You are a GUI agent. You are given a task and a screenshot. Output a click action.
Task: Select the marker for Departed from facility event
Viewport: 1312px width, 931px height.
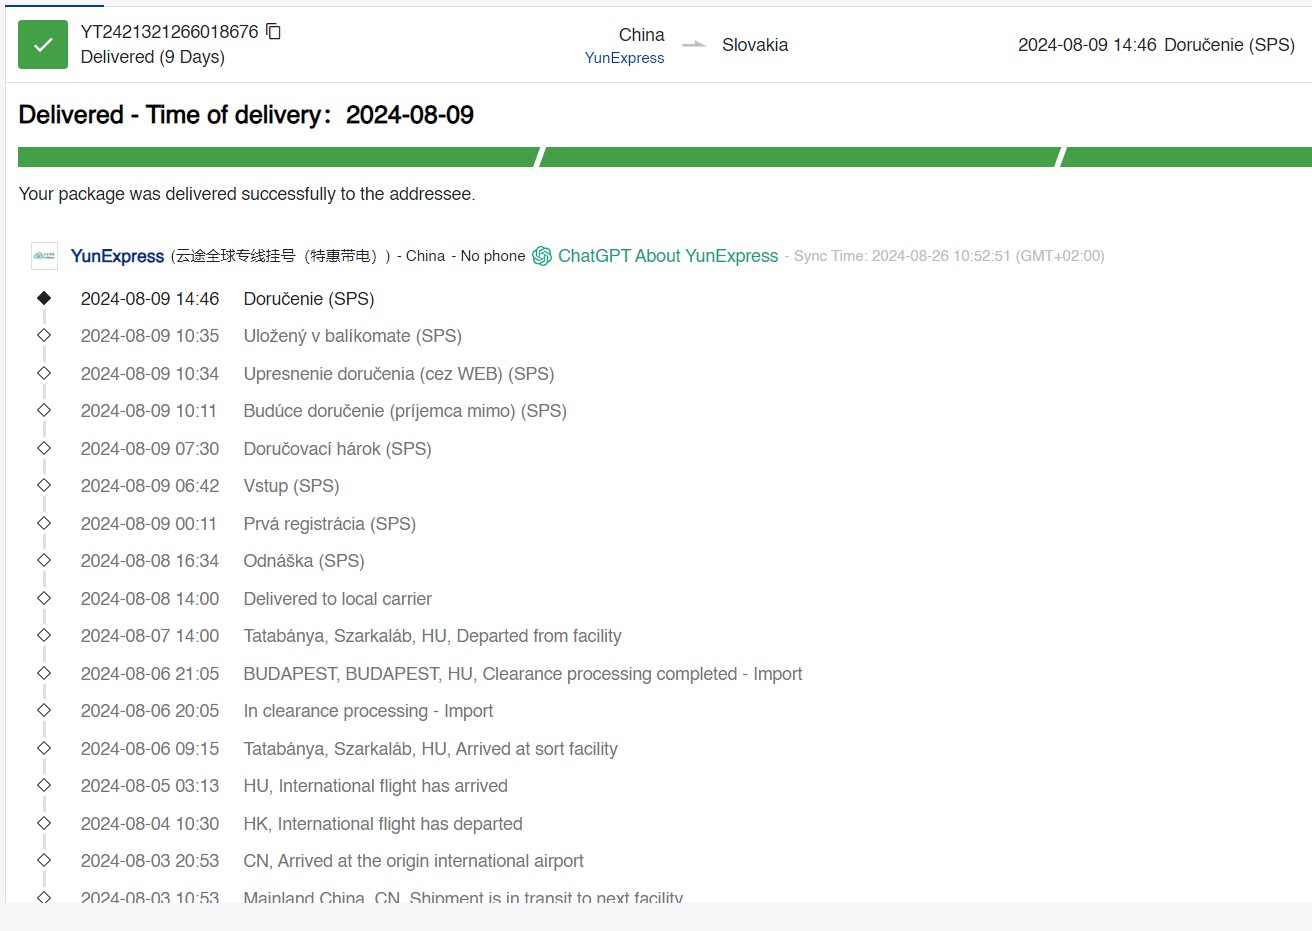pos(44,636)
